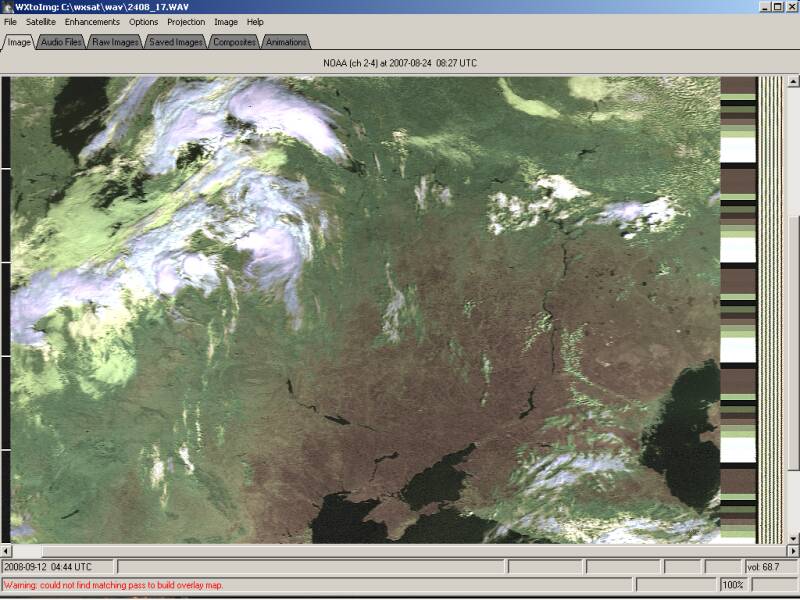Click the 2008-09-12 04:44 UTC status field

57,567
